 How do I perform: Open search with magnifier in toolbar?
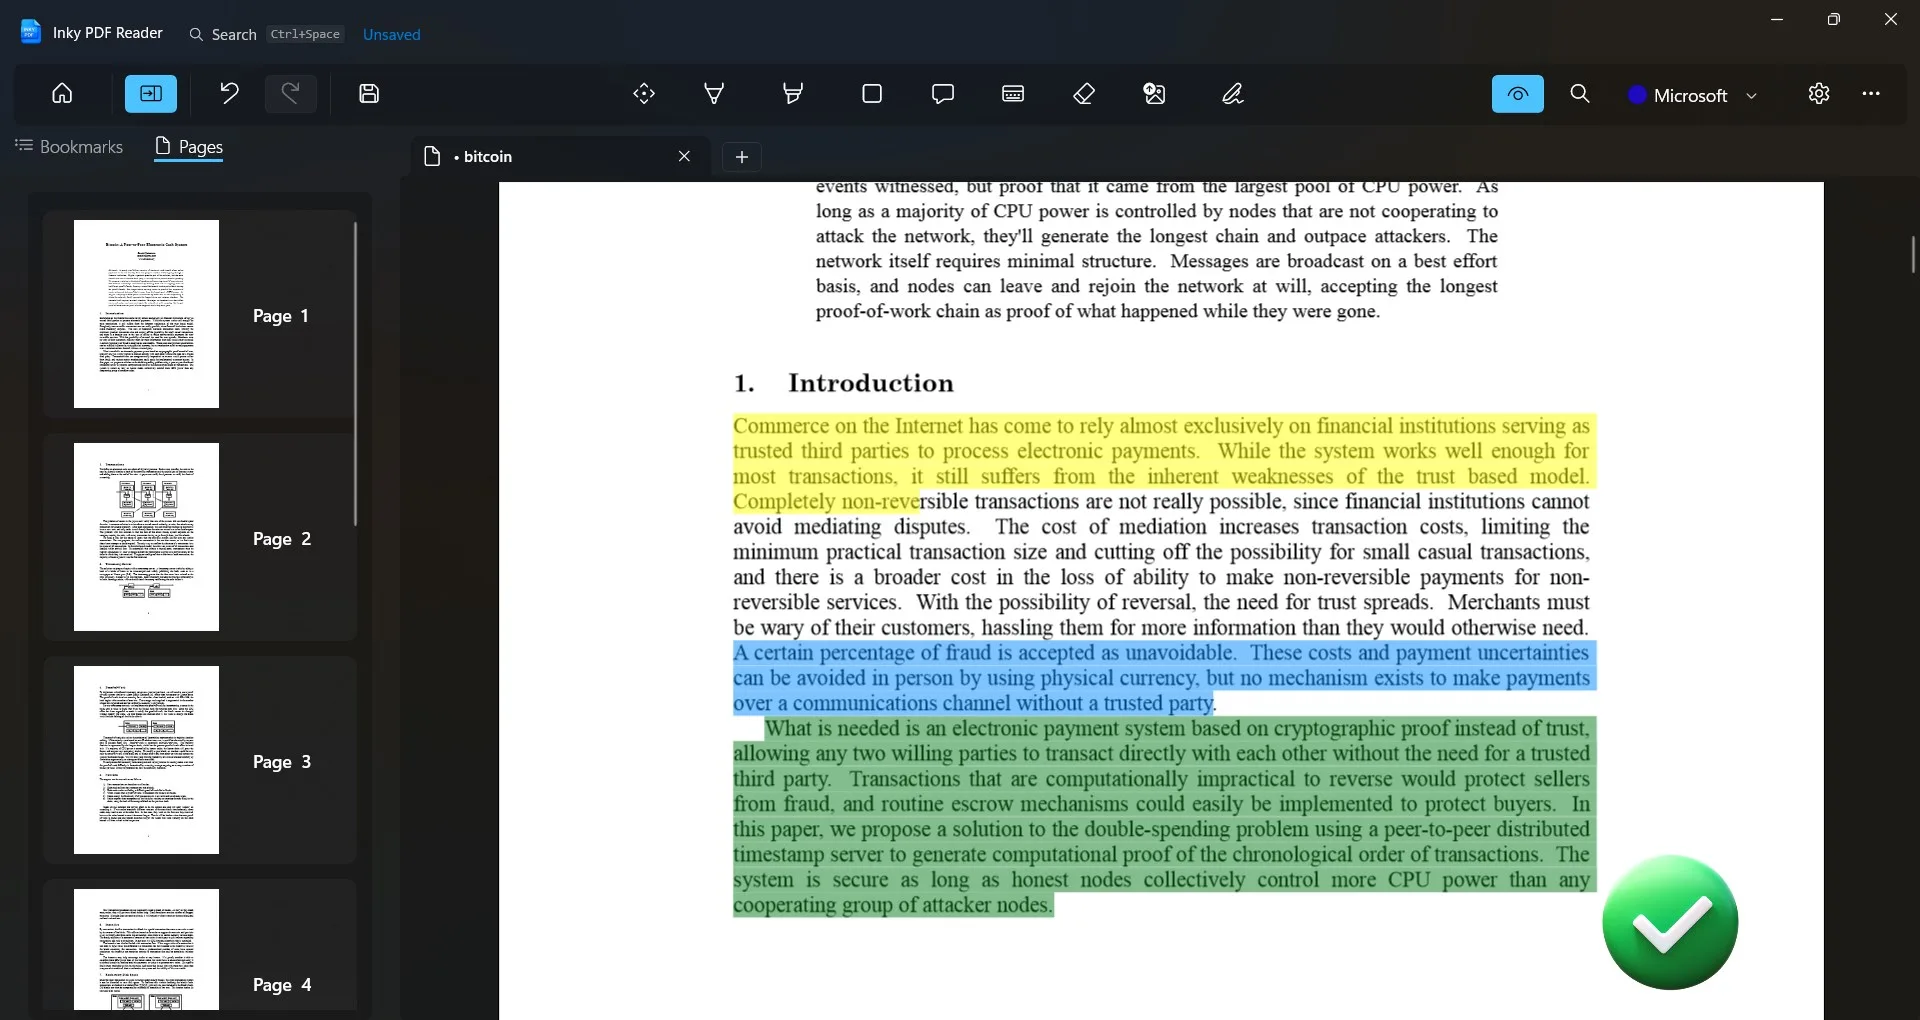tap(1580, 94)
